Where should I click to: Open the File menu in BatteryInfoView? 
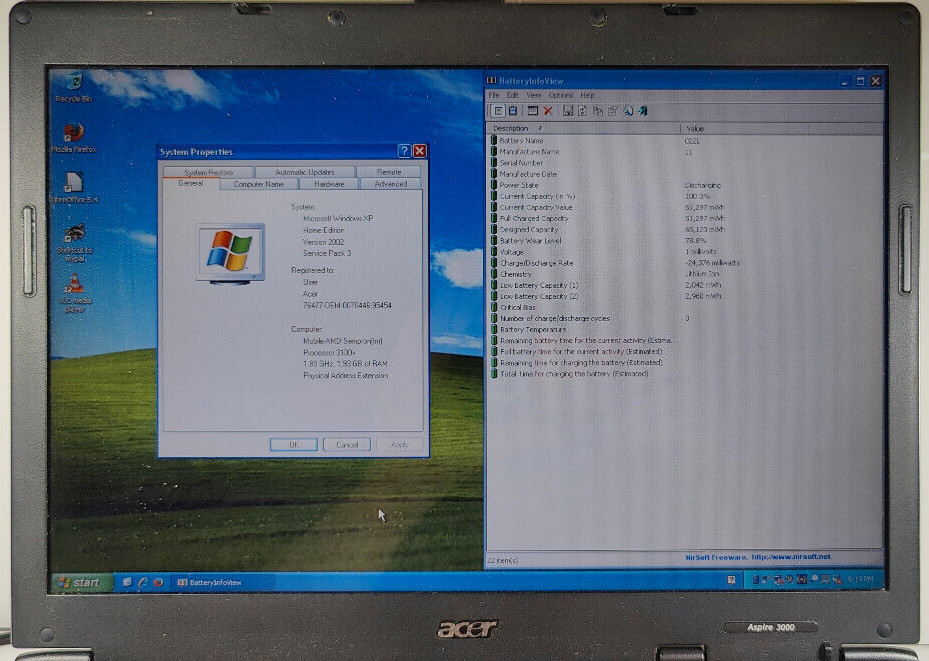[494, 95]
